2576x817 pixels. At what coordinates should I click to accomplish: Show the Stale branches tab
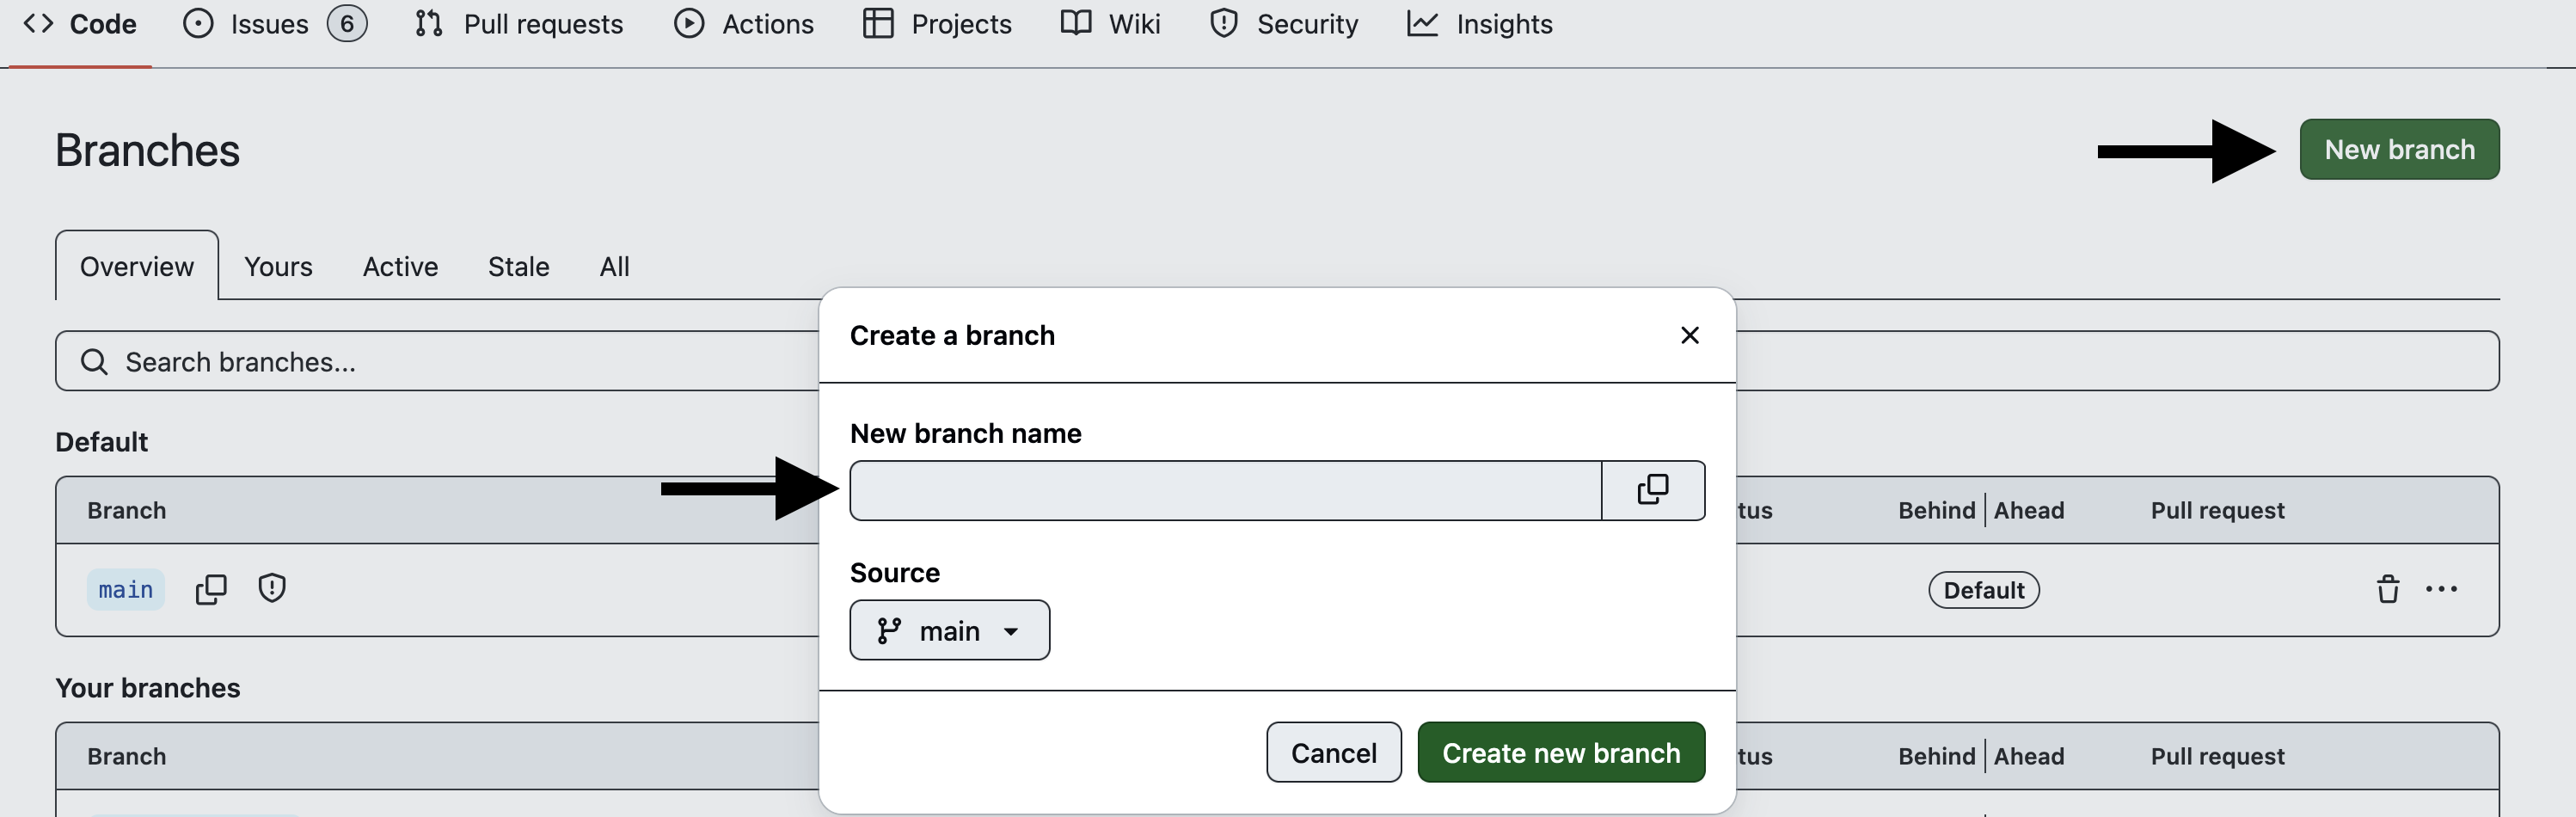518,266
